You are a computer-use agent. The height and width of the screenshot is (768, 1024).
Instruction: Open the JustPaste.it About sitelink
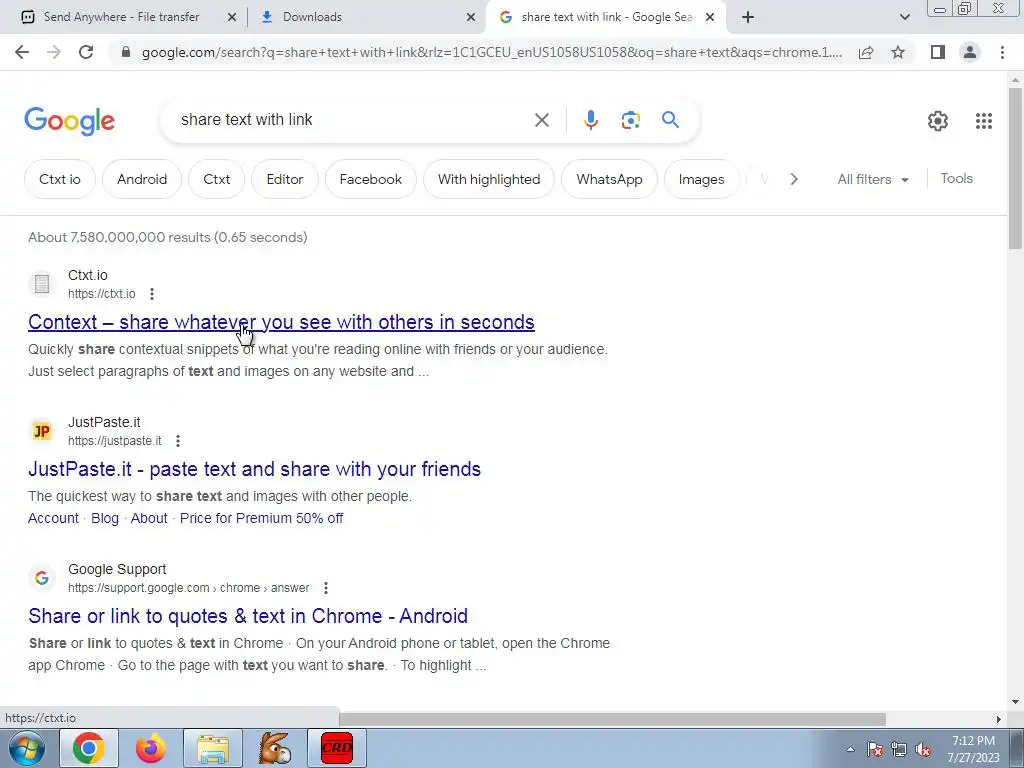(149, 518)
